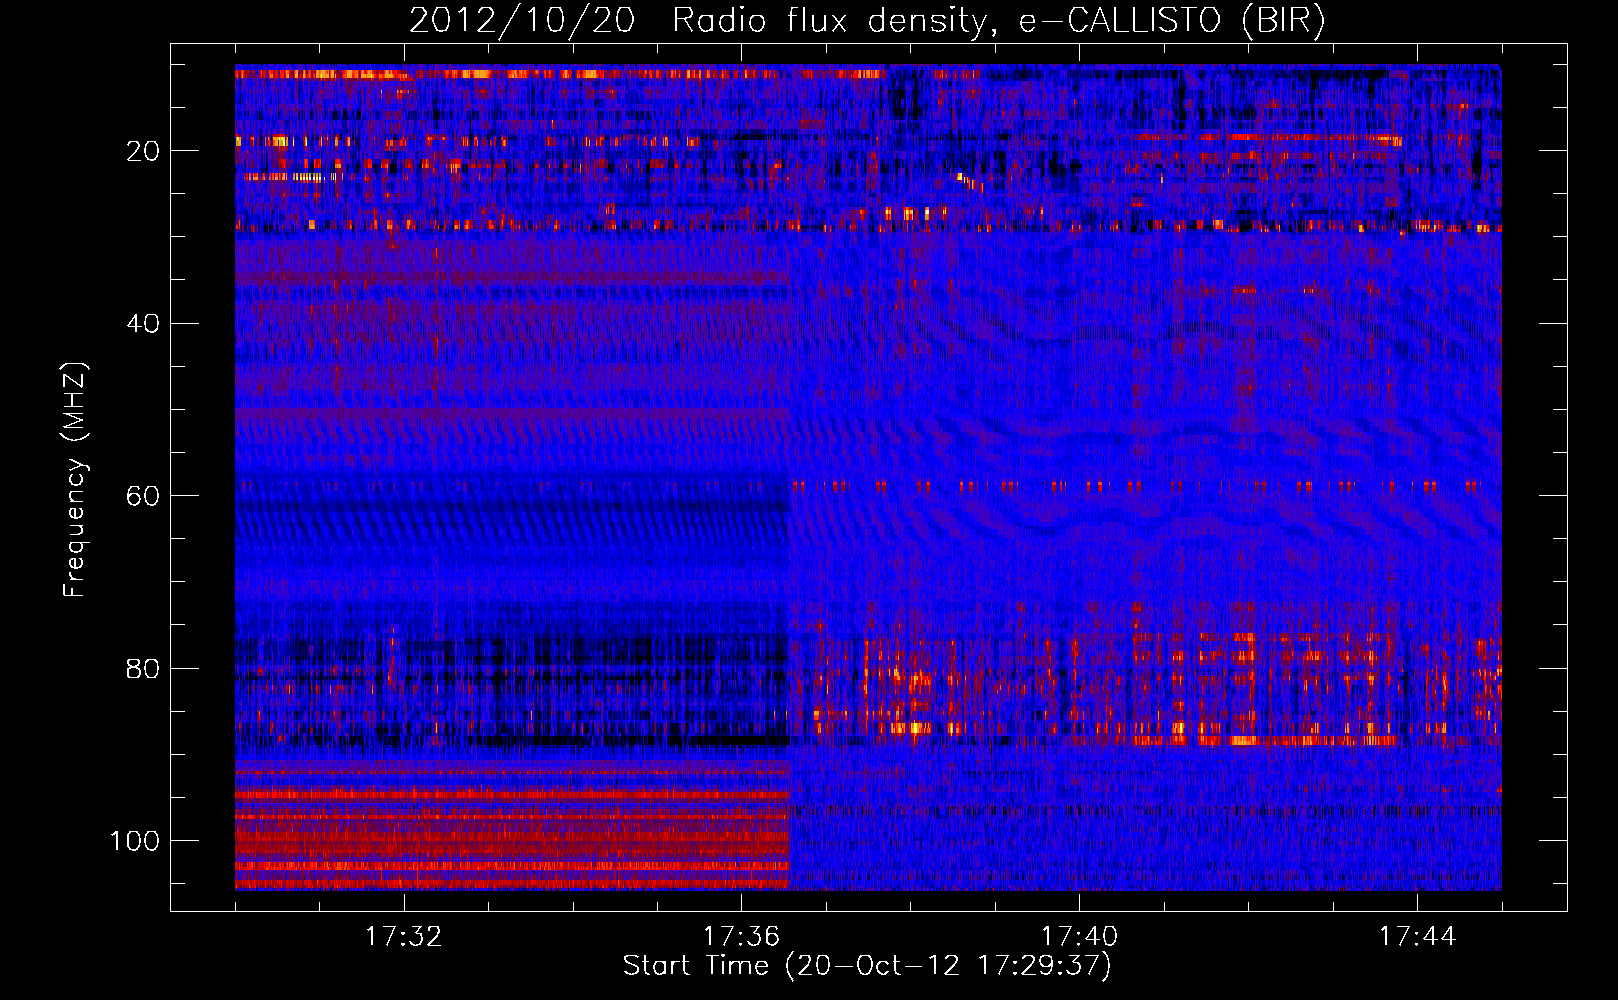The width and height of the screenshot is (1618, 1000).
Task: Click the 17:36 time tick label
Action: pos(741,936)
